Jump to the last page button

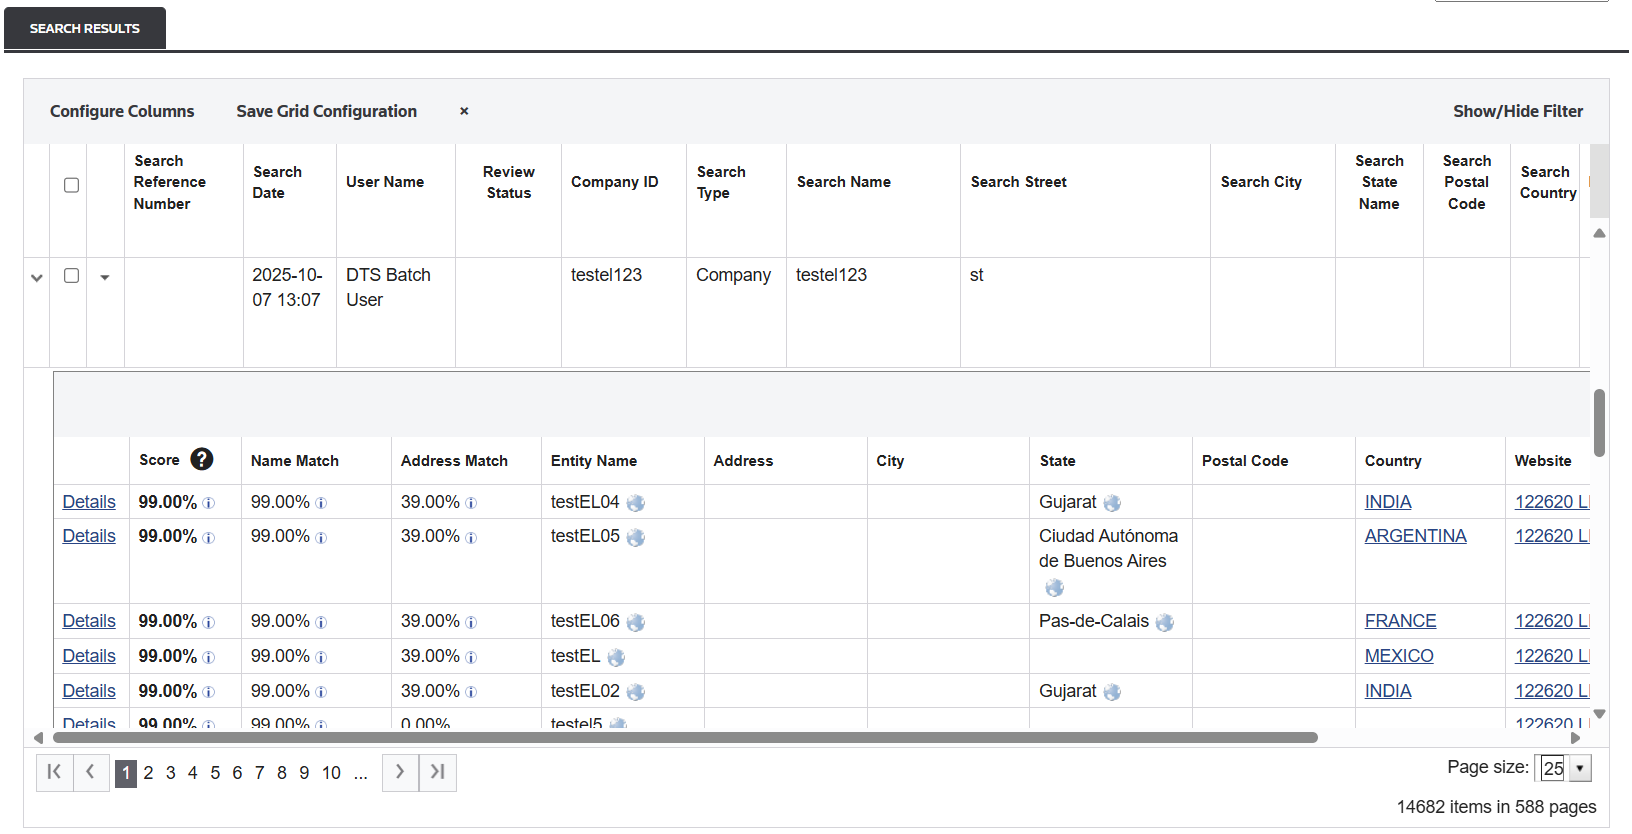click(x=438, y=772)
